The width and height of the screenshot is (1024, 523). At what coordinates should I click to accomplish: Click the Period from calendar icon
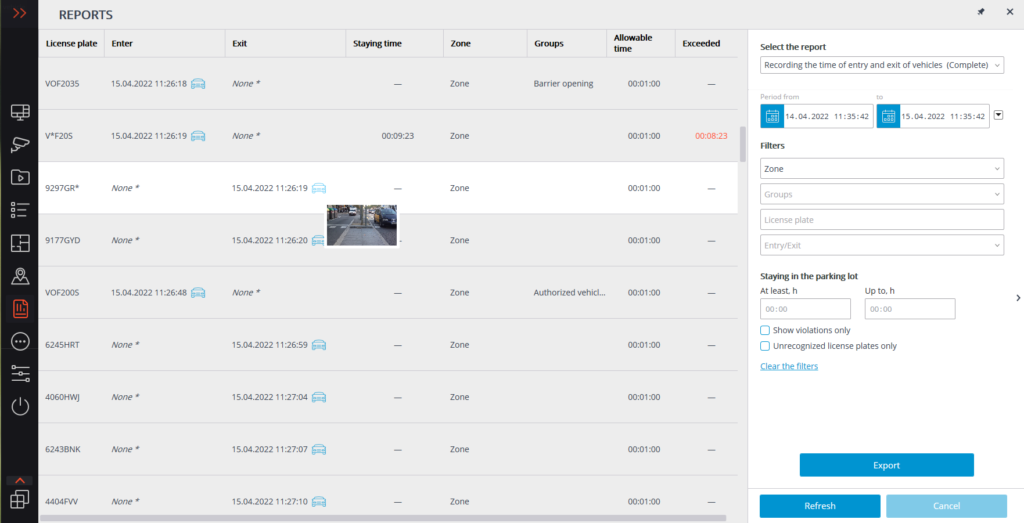point(771,116)
